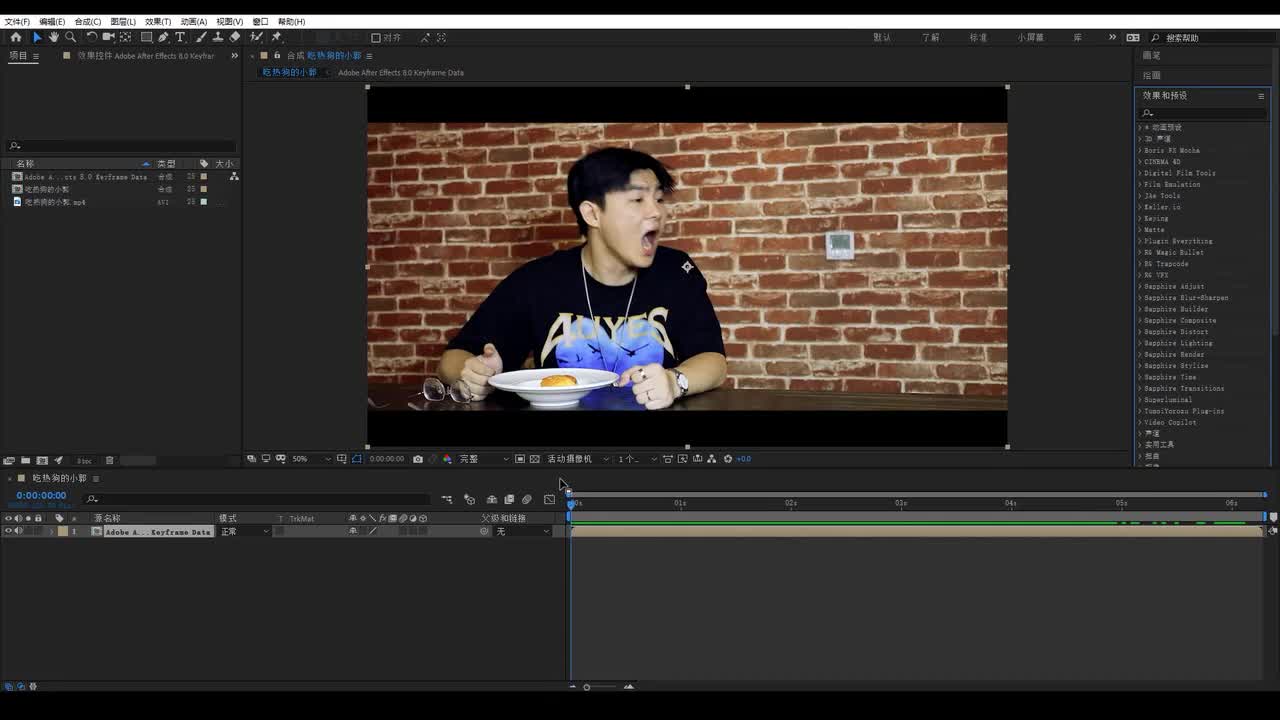Open the 绘画 panel
Image resolution: width=1280 pixels, height=720 pixels.
click(1152, 75)
